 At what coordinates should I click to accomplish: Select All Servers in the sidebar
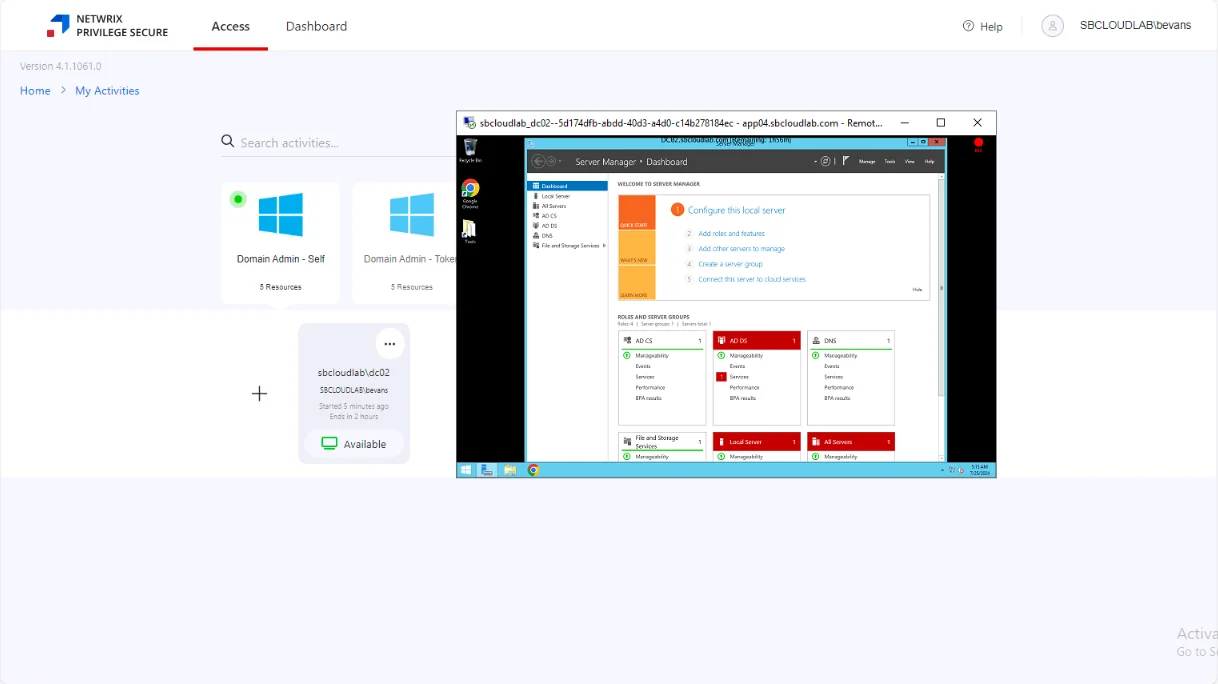pyautogui.click(x=568, y=206)
